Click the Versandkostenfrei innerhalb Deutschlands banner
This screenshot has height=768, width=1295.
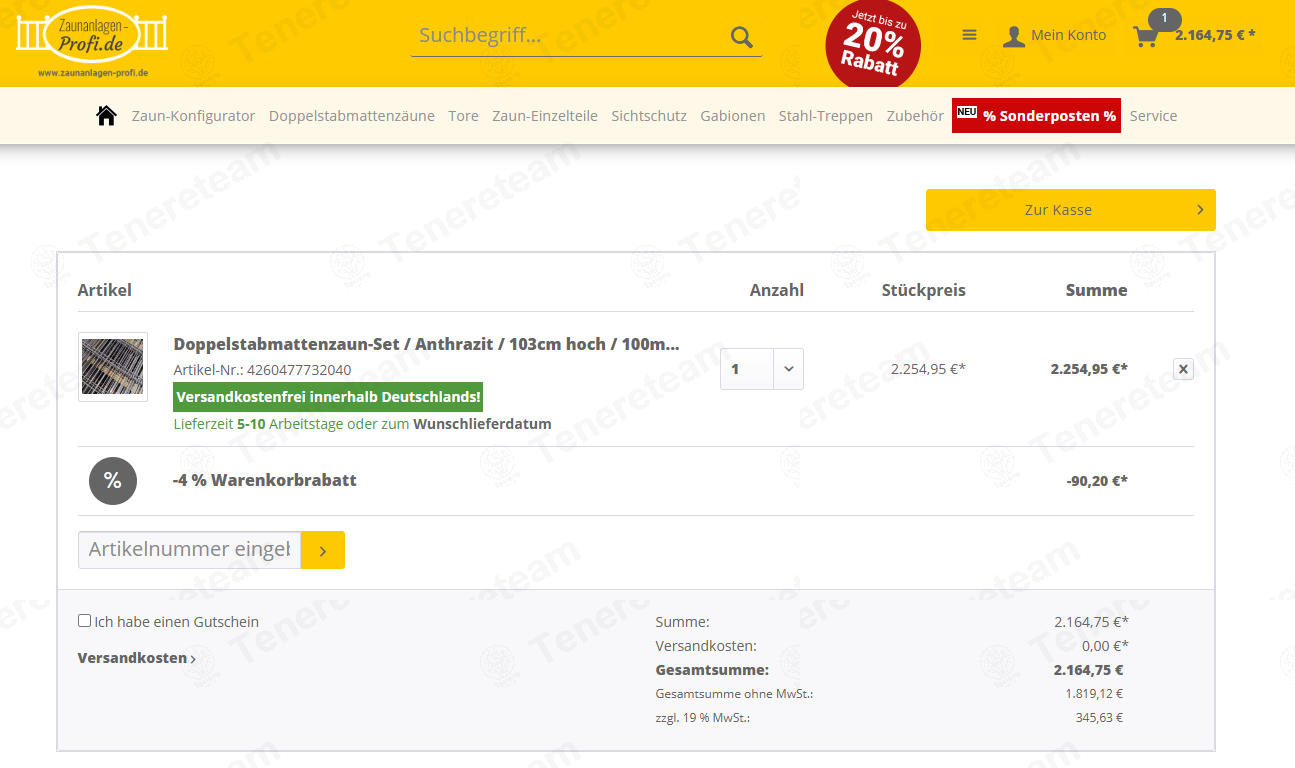(x=328, y=397)
